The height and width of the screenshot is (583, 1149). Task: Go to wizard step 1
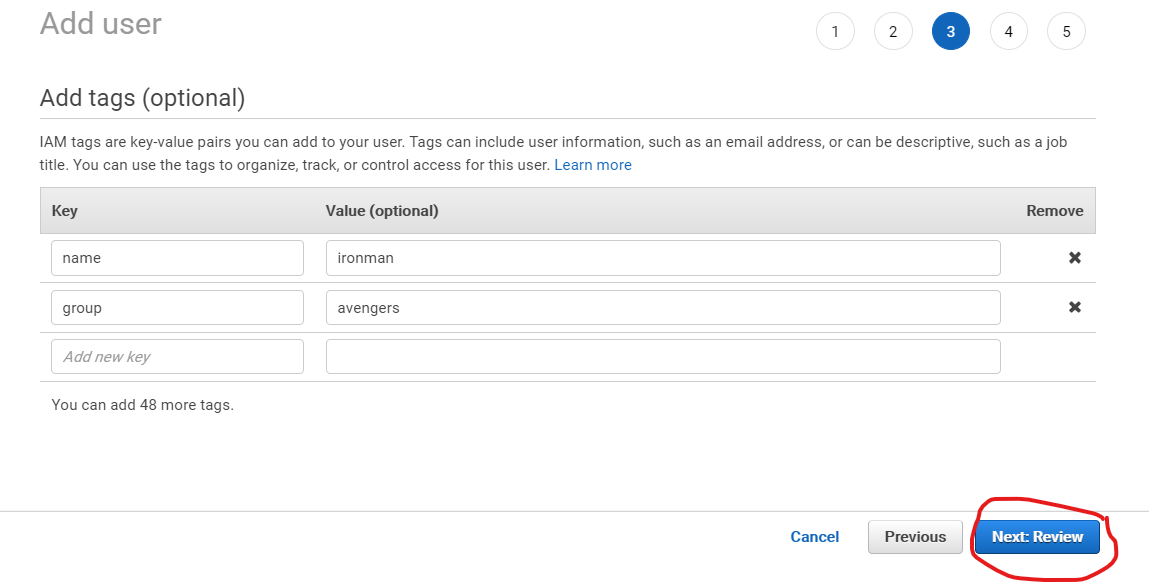[835, 31]
